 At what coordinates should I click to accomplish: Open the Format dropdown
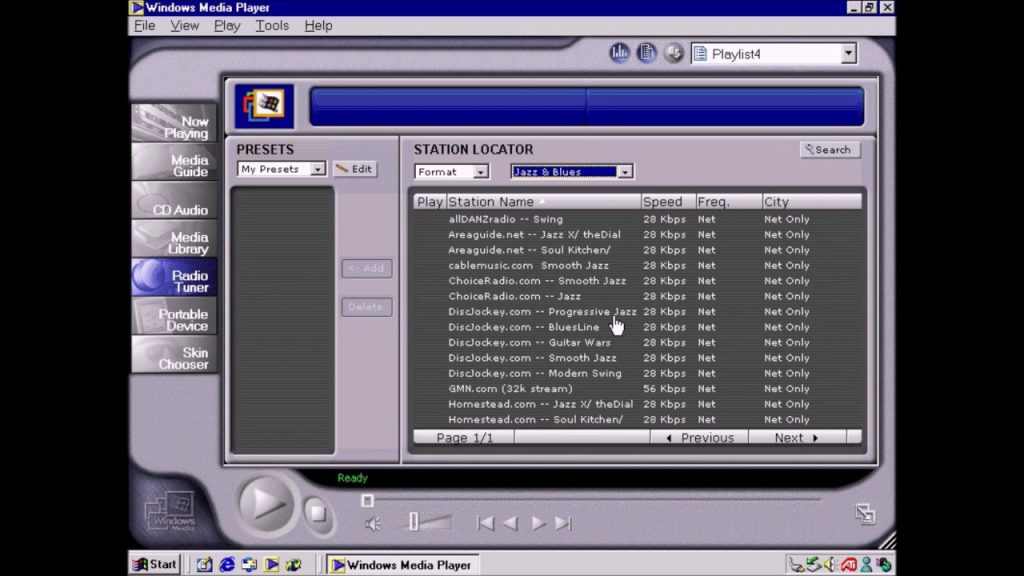pos(481,172)
